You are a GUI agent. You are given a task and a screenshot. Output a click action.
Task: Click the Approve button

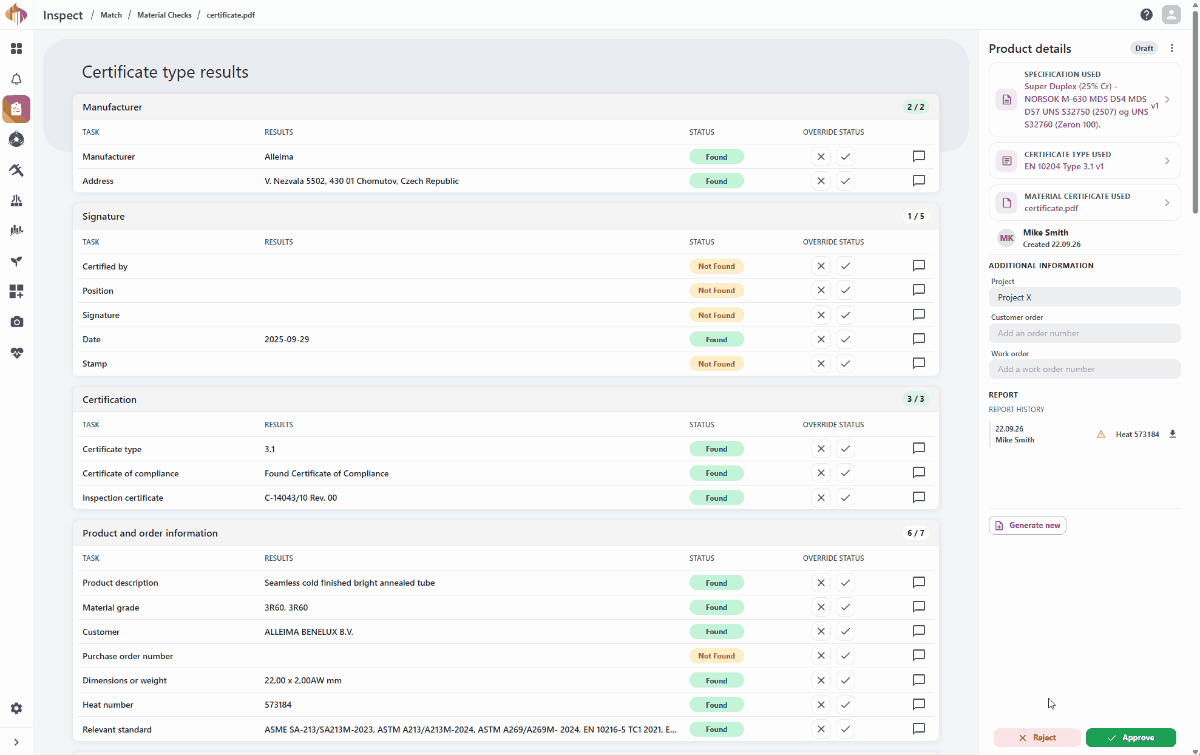pos(1131,737)
